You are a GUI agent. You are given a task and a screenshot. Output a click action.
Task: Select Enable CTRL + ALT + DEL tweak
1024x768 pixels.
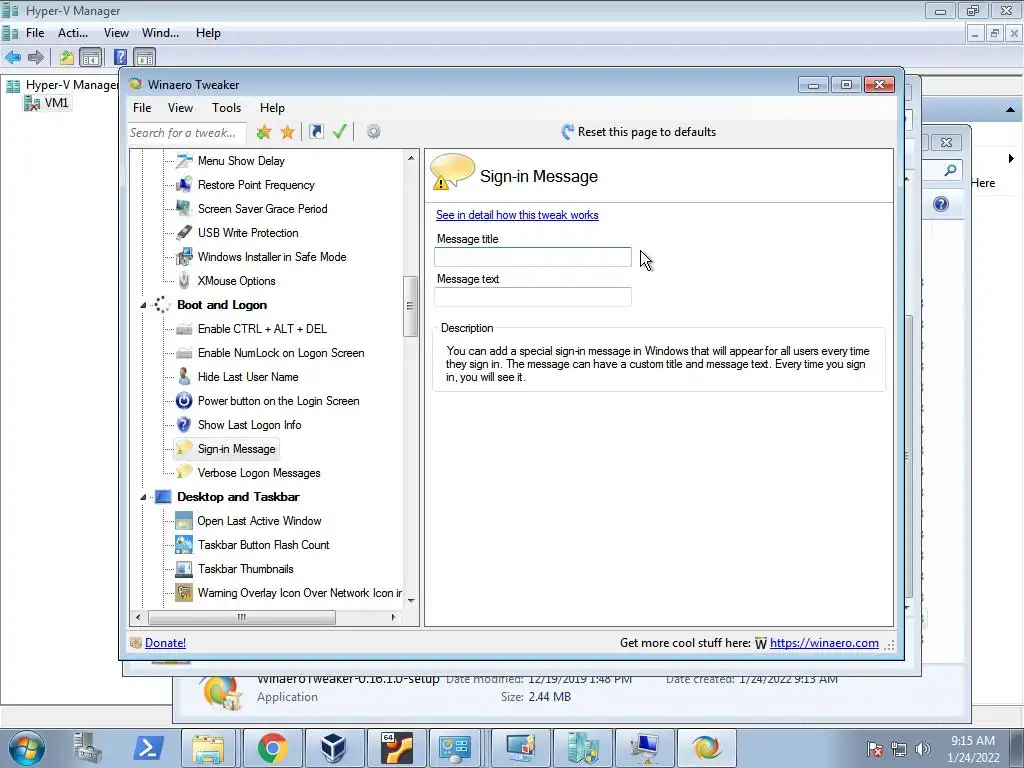pyautogui.click(x=262, y=329)
